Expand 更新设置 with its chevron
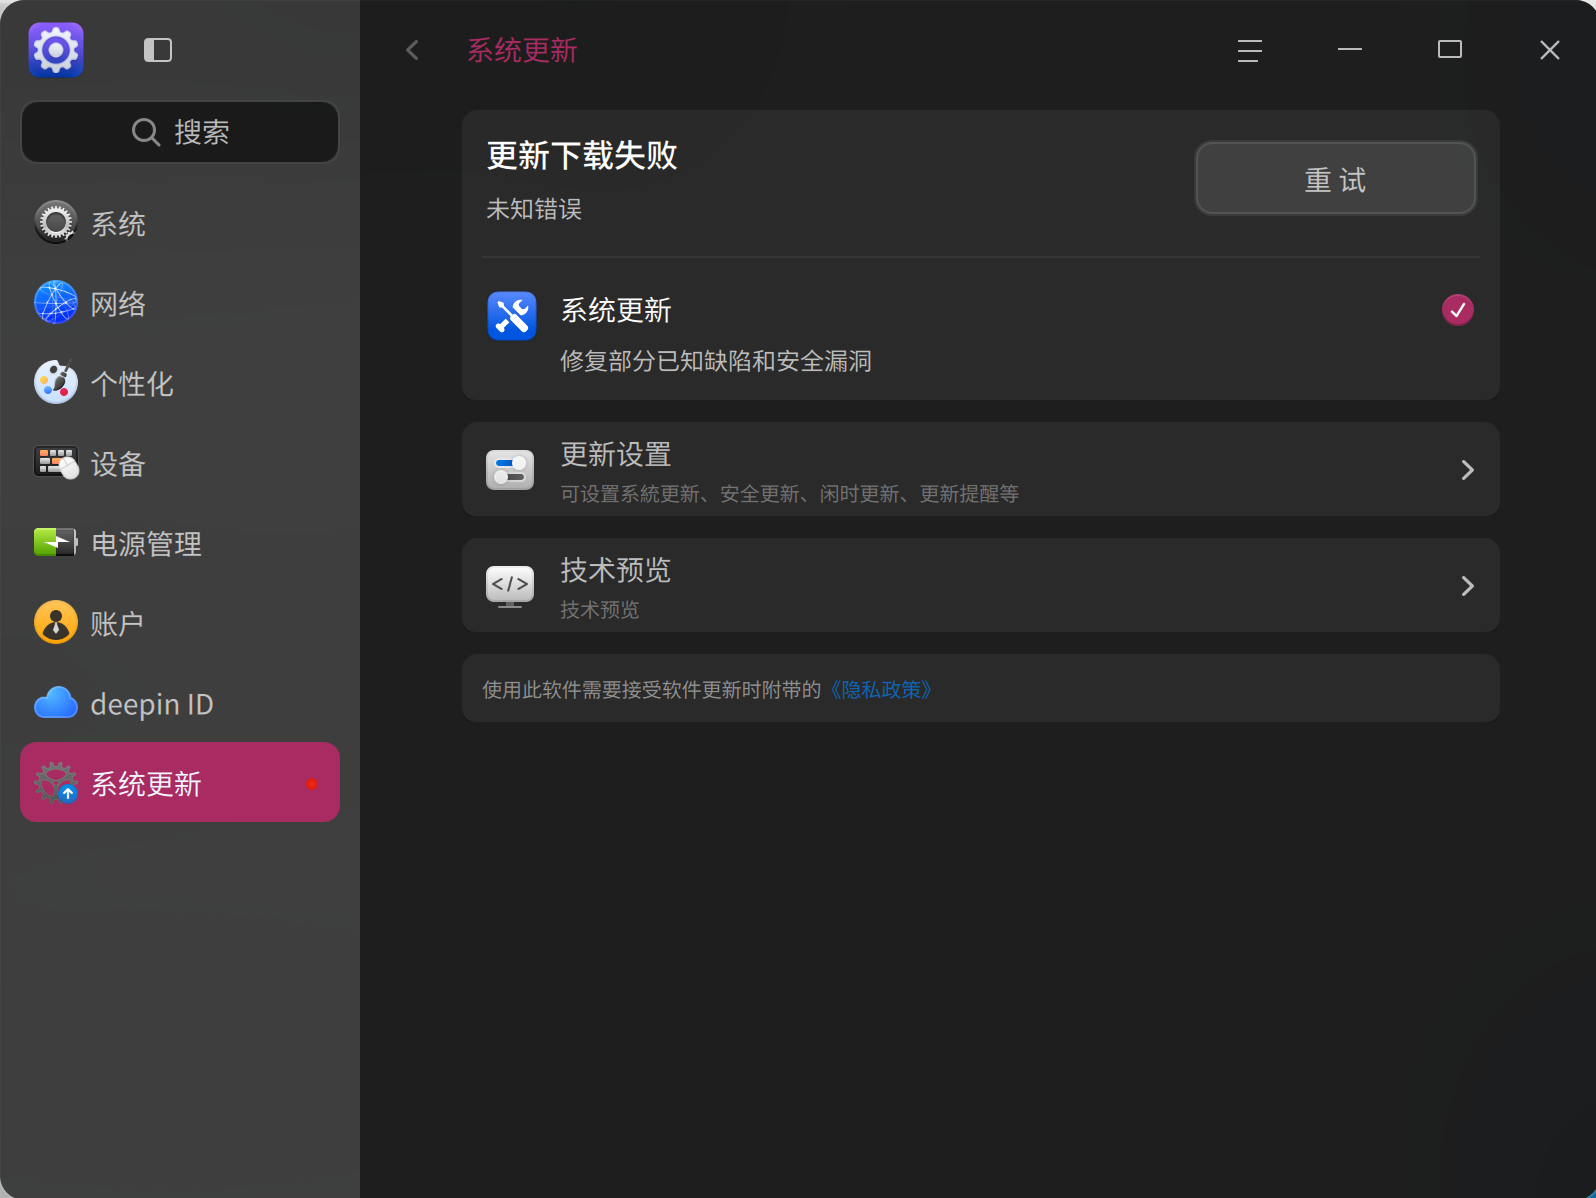 click(1468, 470)
